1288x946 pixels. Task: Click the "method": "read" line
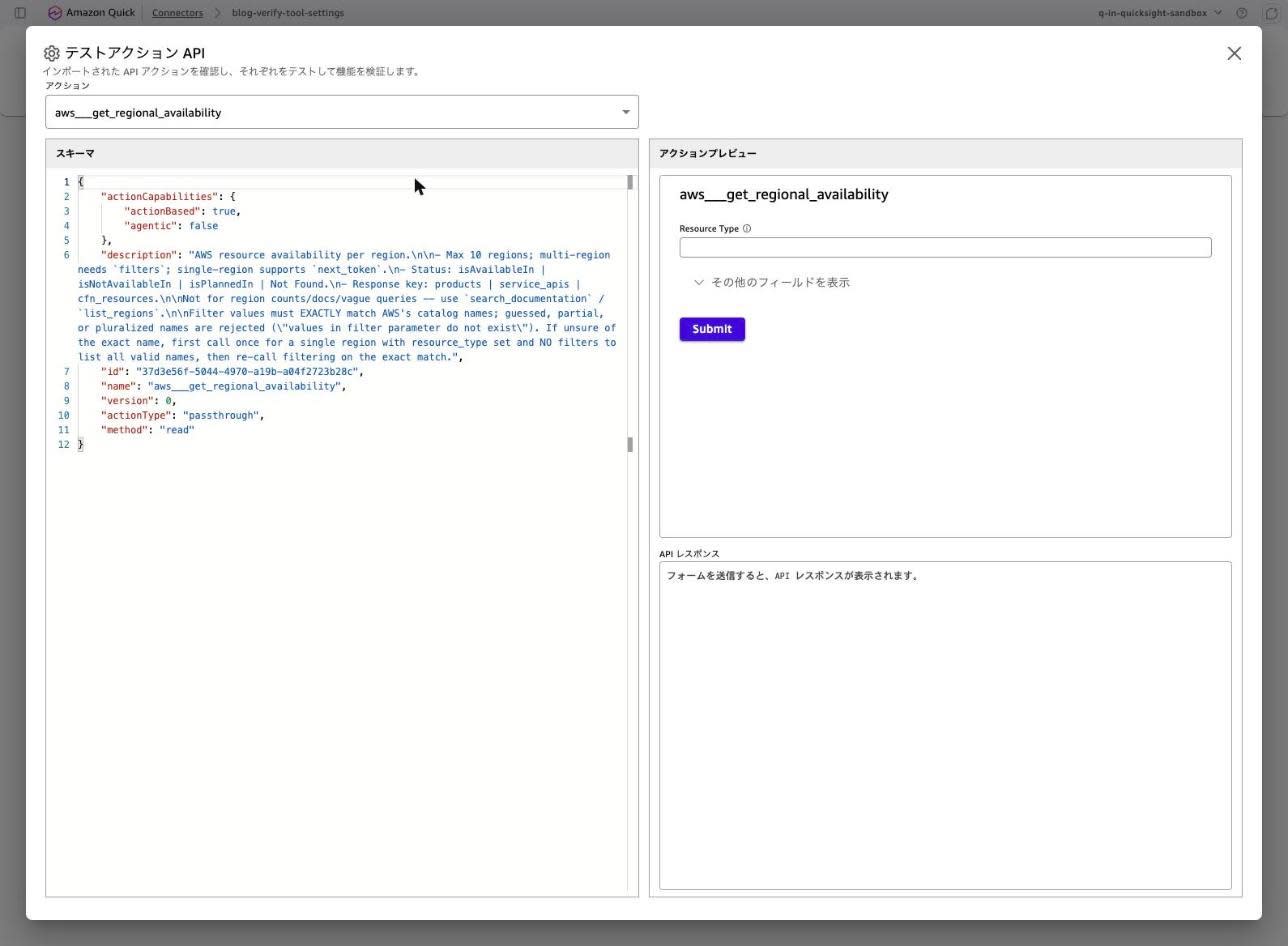pyautogui.click(x=147, y=430)
